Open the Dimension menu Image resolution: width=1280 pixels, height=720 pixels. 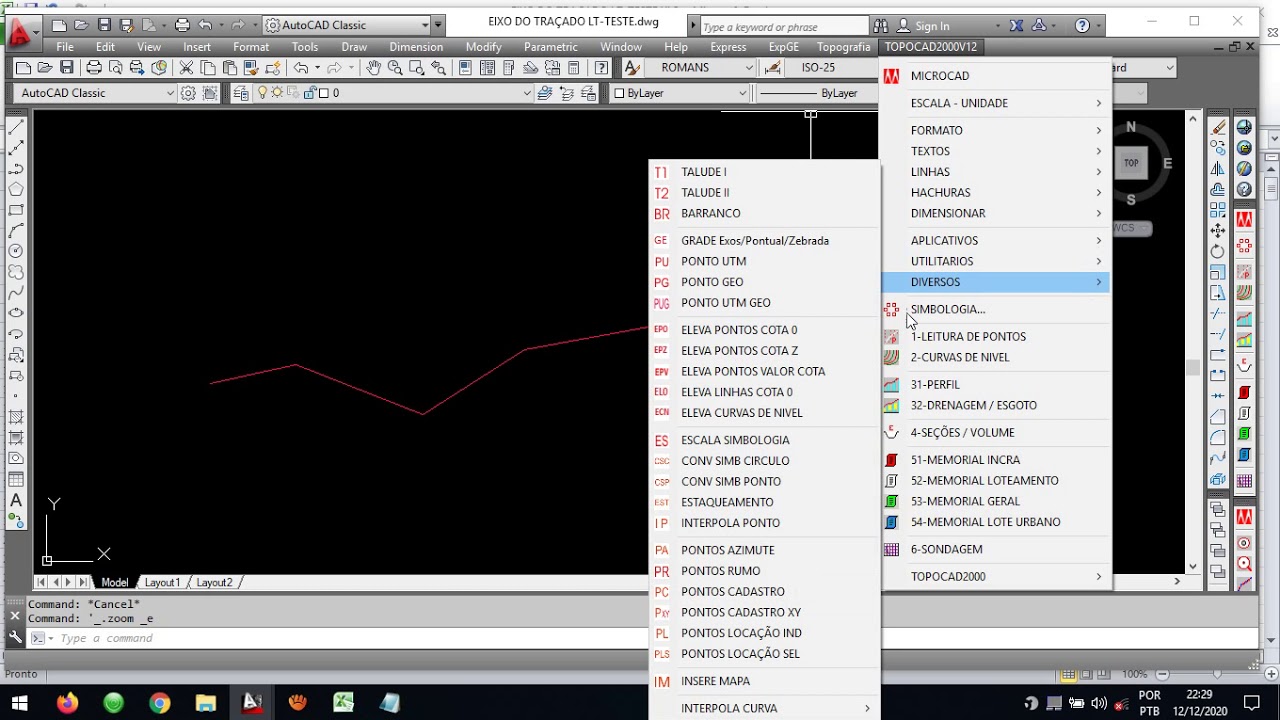[416, 47]
